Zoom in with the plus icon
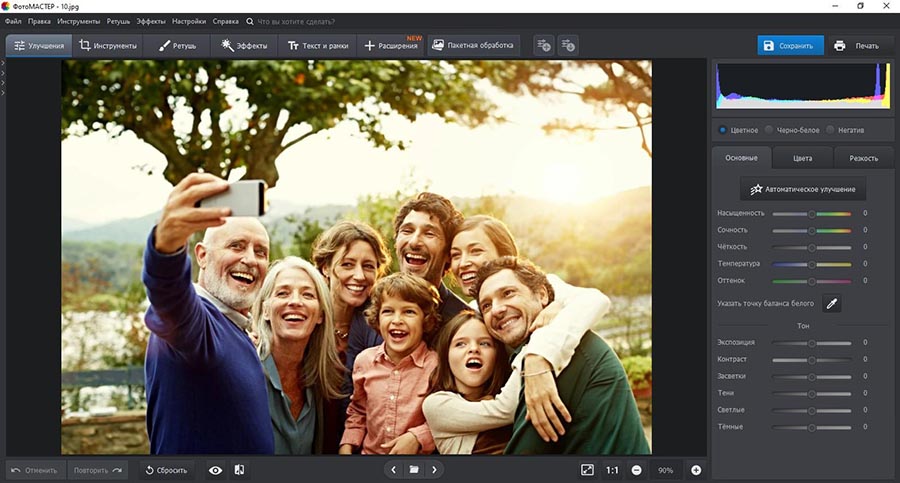 coord(696,470)
